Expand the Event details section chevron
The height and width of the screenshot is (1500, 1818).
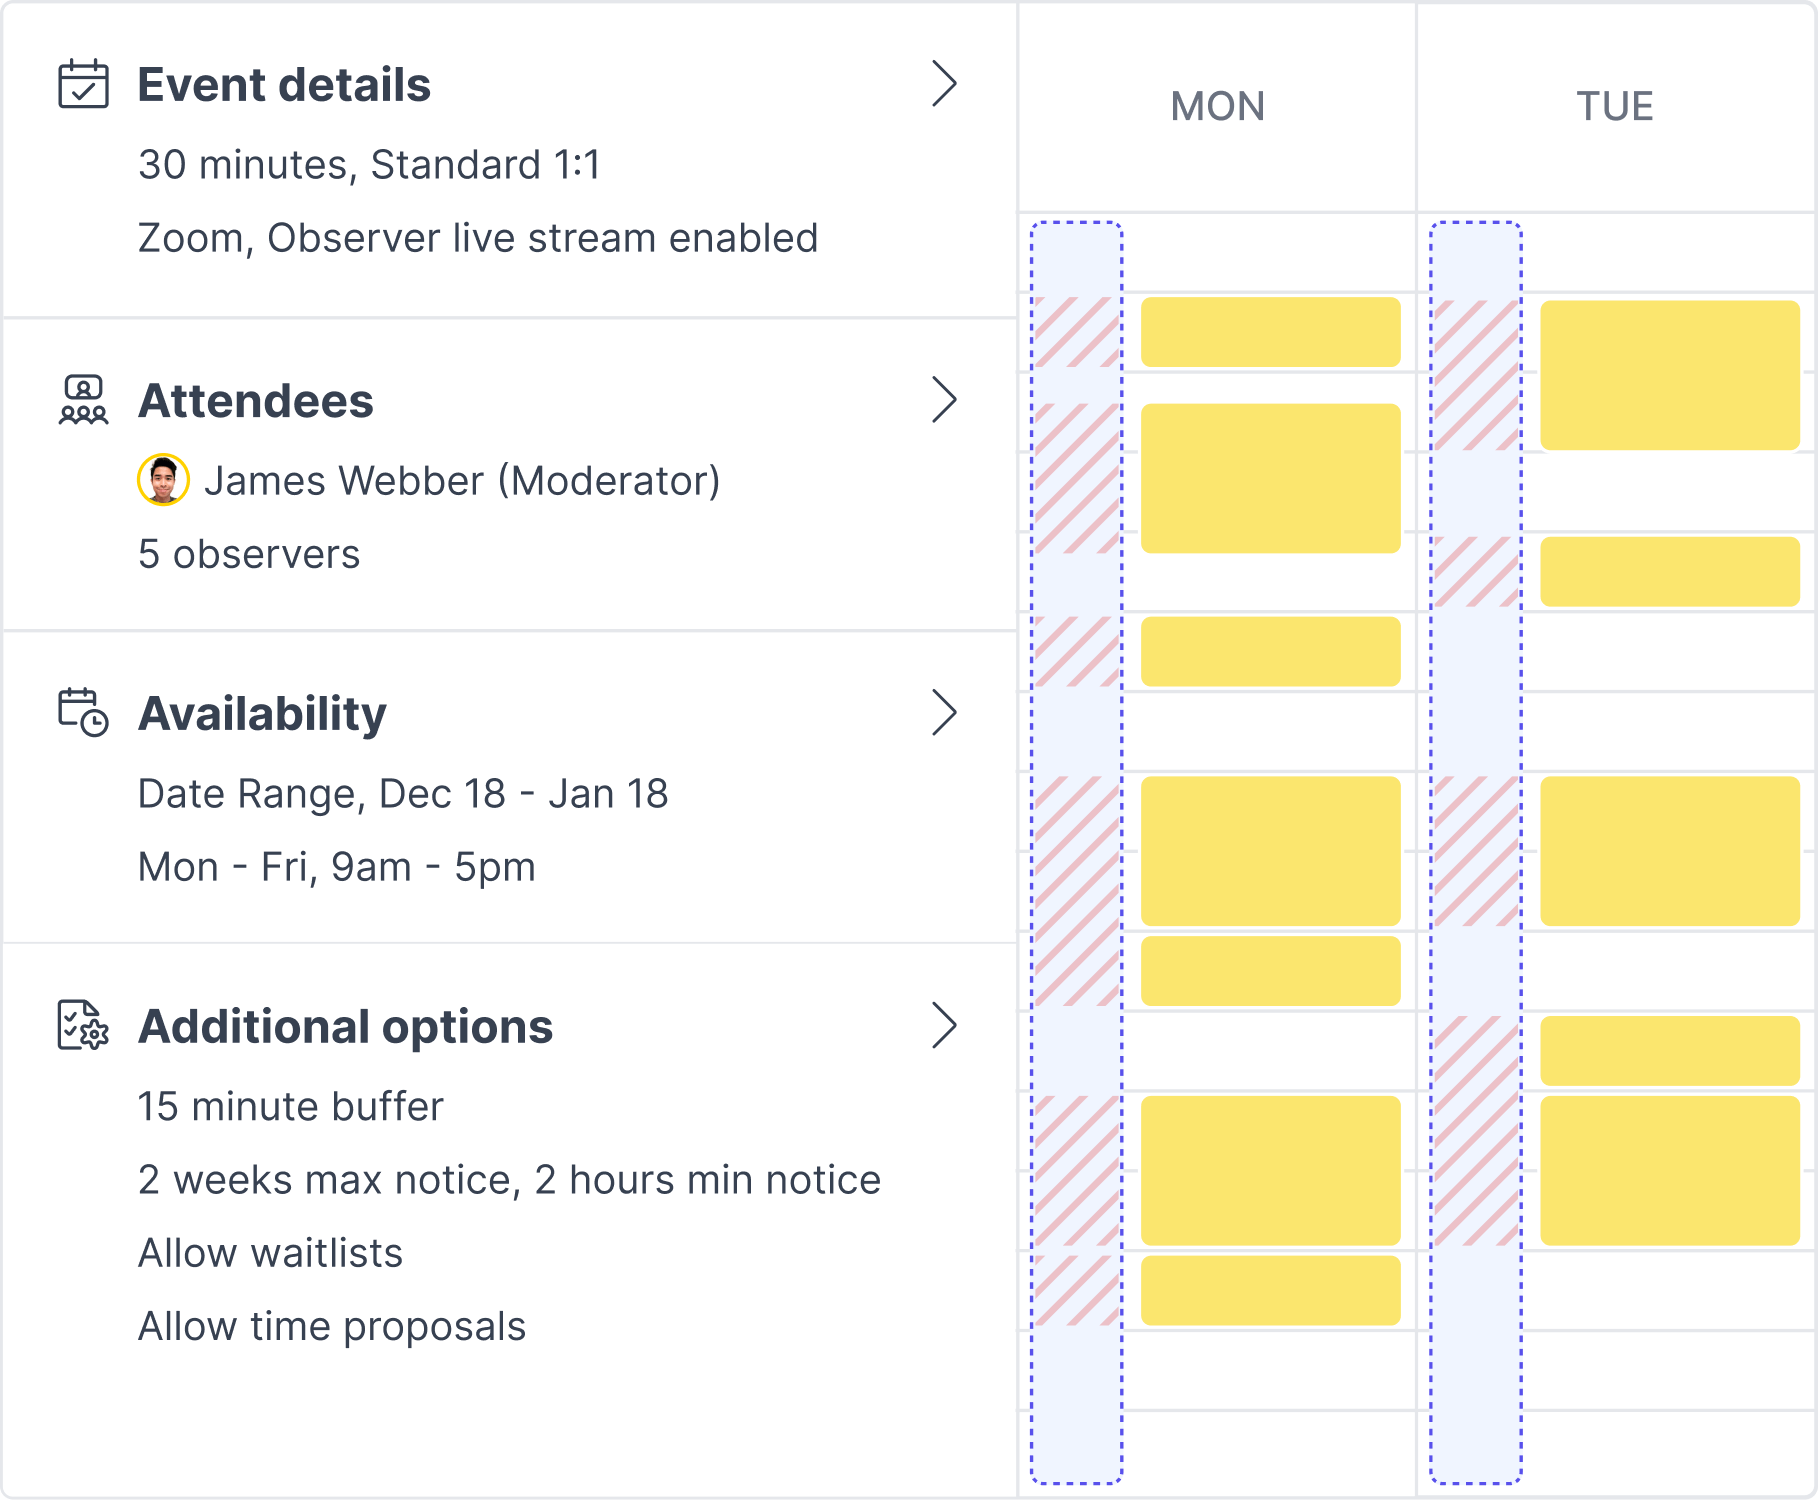[944, 84]
